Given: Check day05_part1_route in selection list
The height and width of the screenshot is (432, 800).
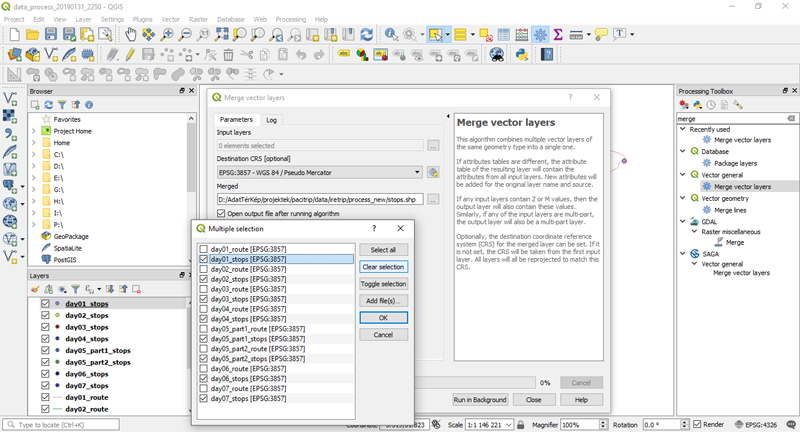Looking at the screenshot, I should 204,329.
